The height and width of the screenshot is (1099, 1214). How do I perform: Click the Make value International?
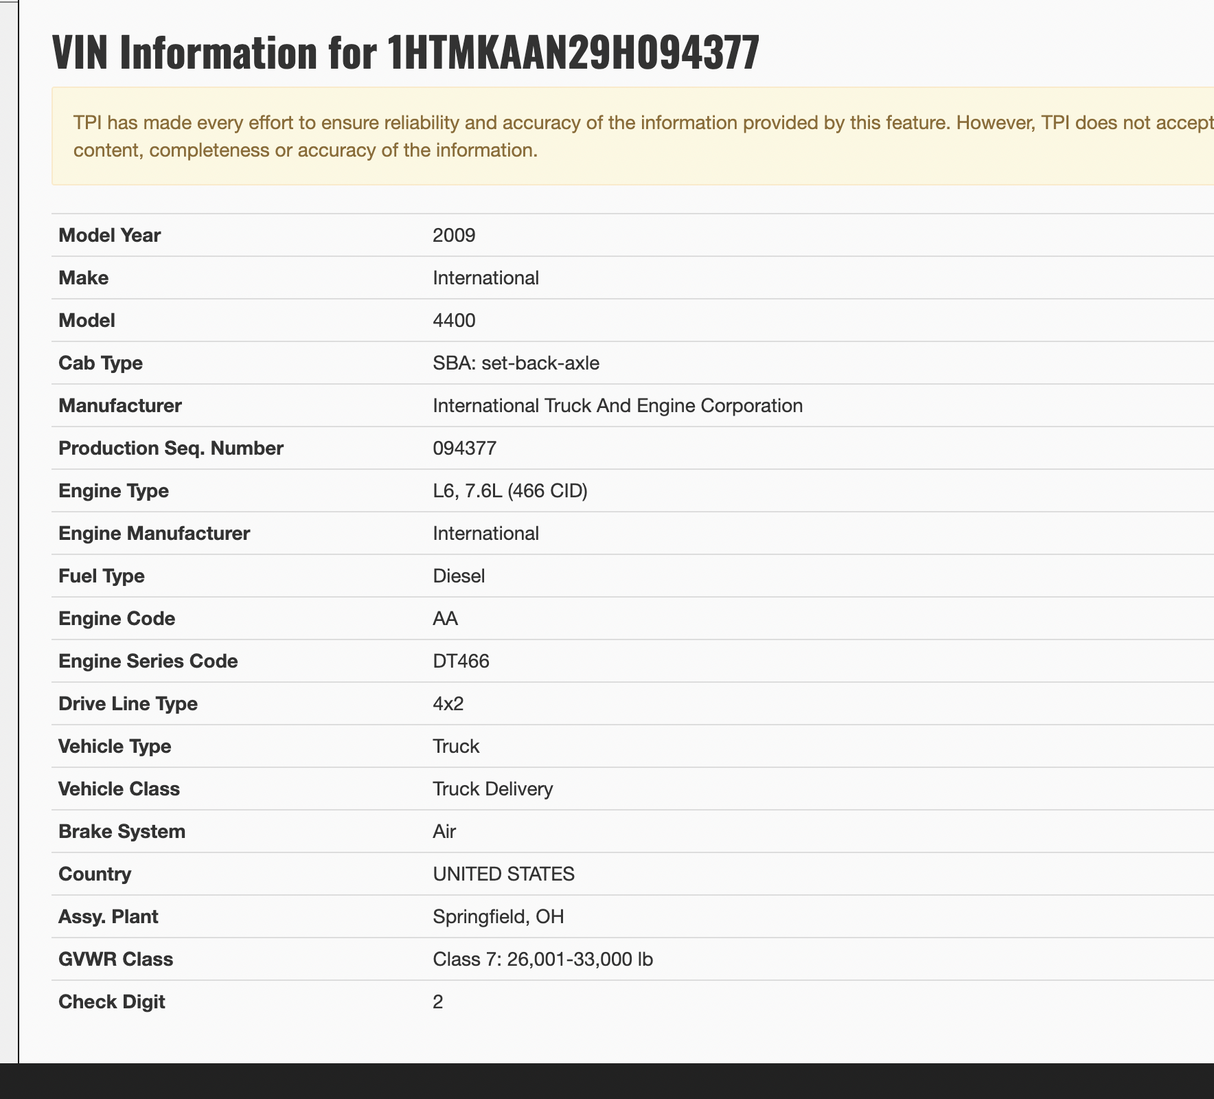(485, 278)
